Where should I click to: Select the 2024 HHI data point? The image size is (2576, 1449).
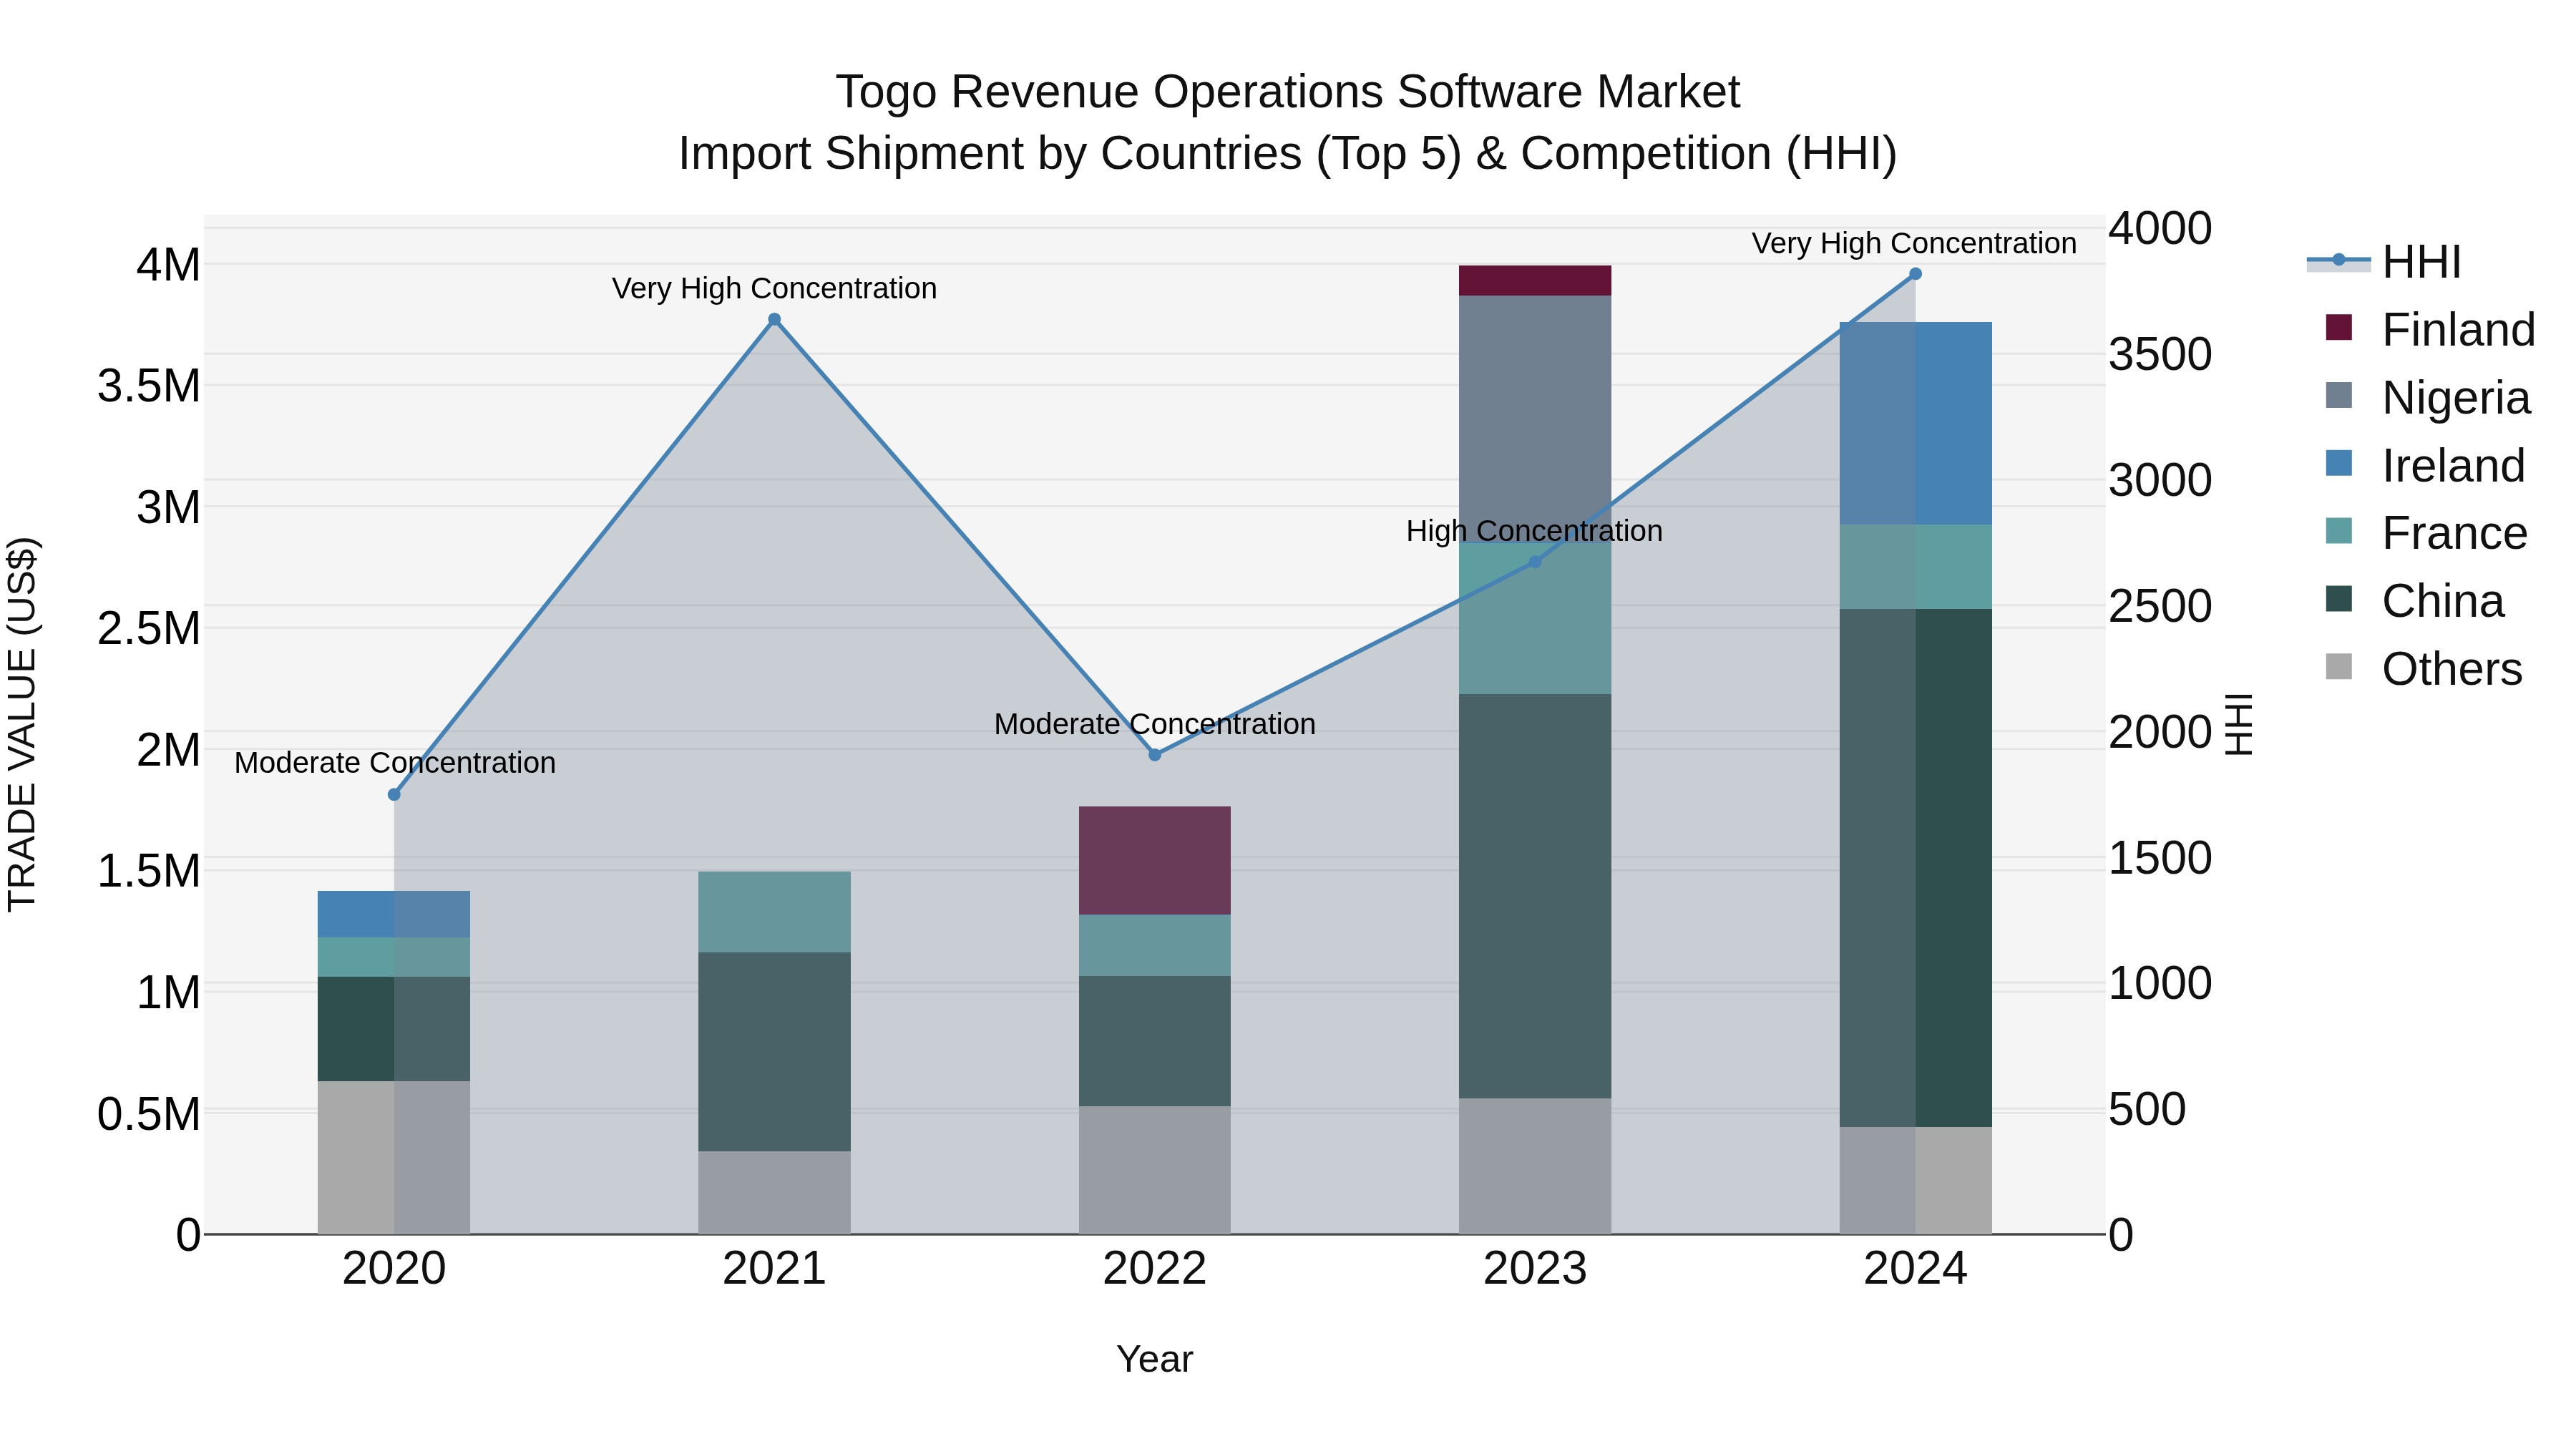pyautogui.click(x=1915, y=274)
